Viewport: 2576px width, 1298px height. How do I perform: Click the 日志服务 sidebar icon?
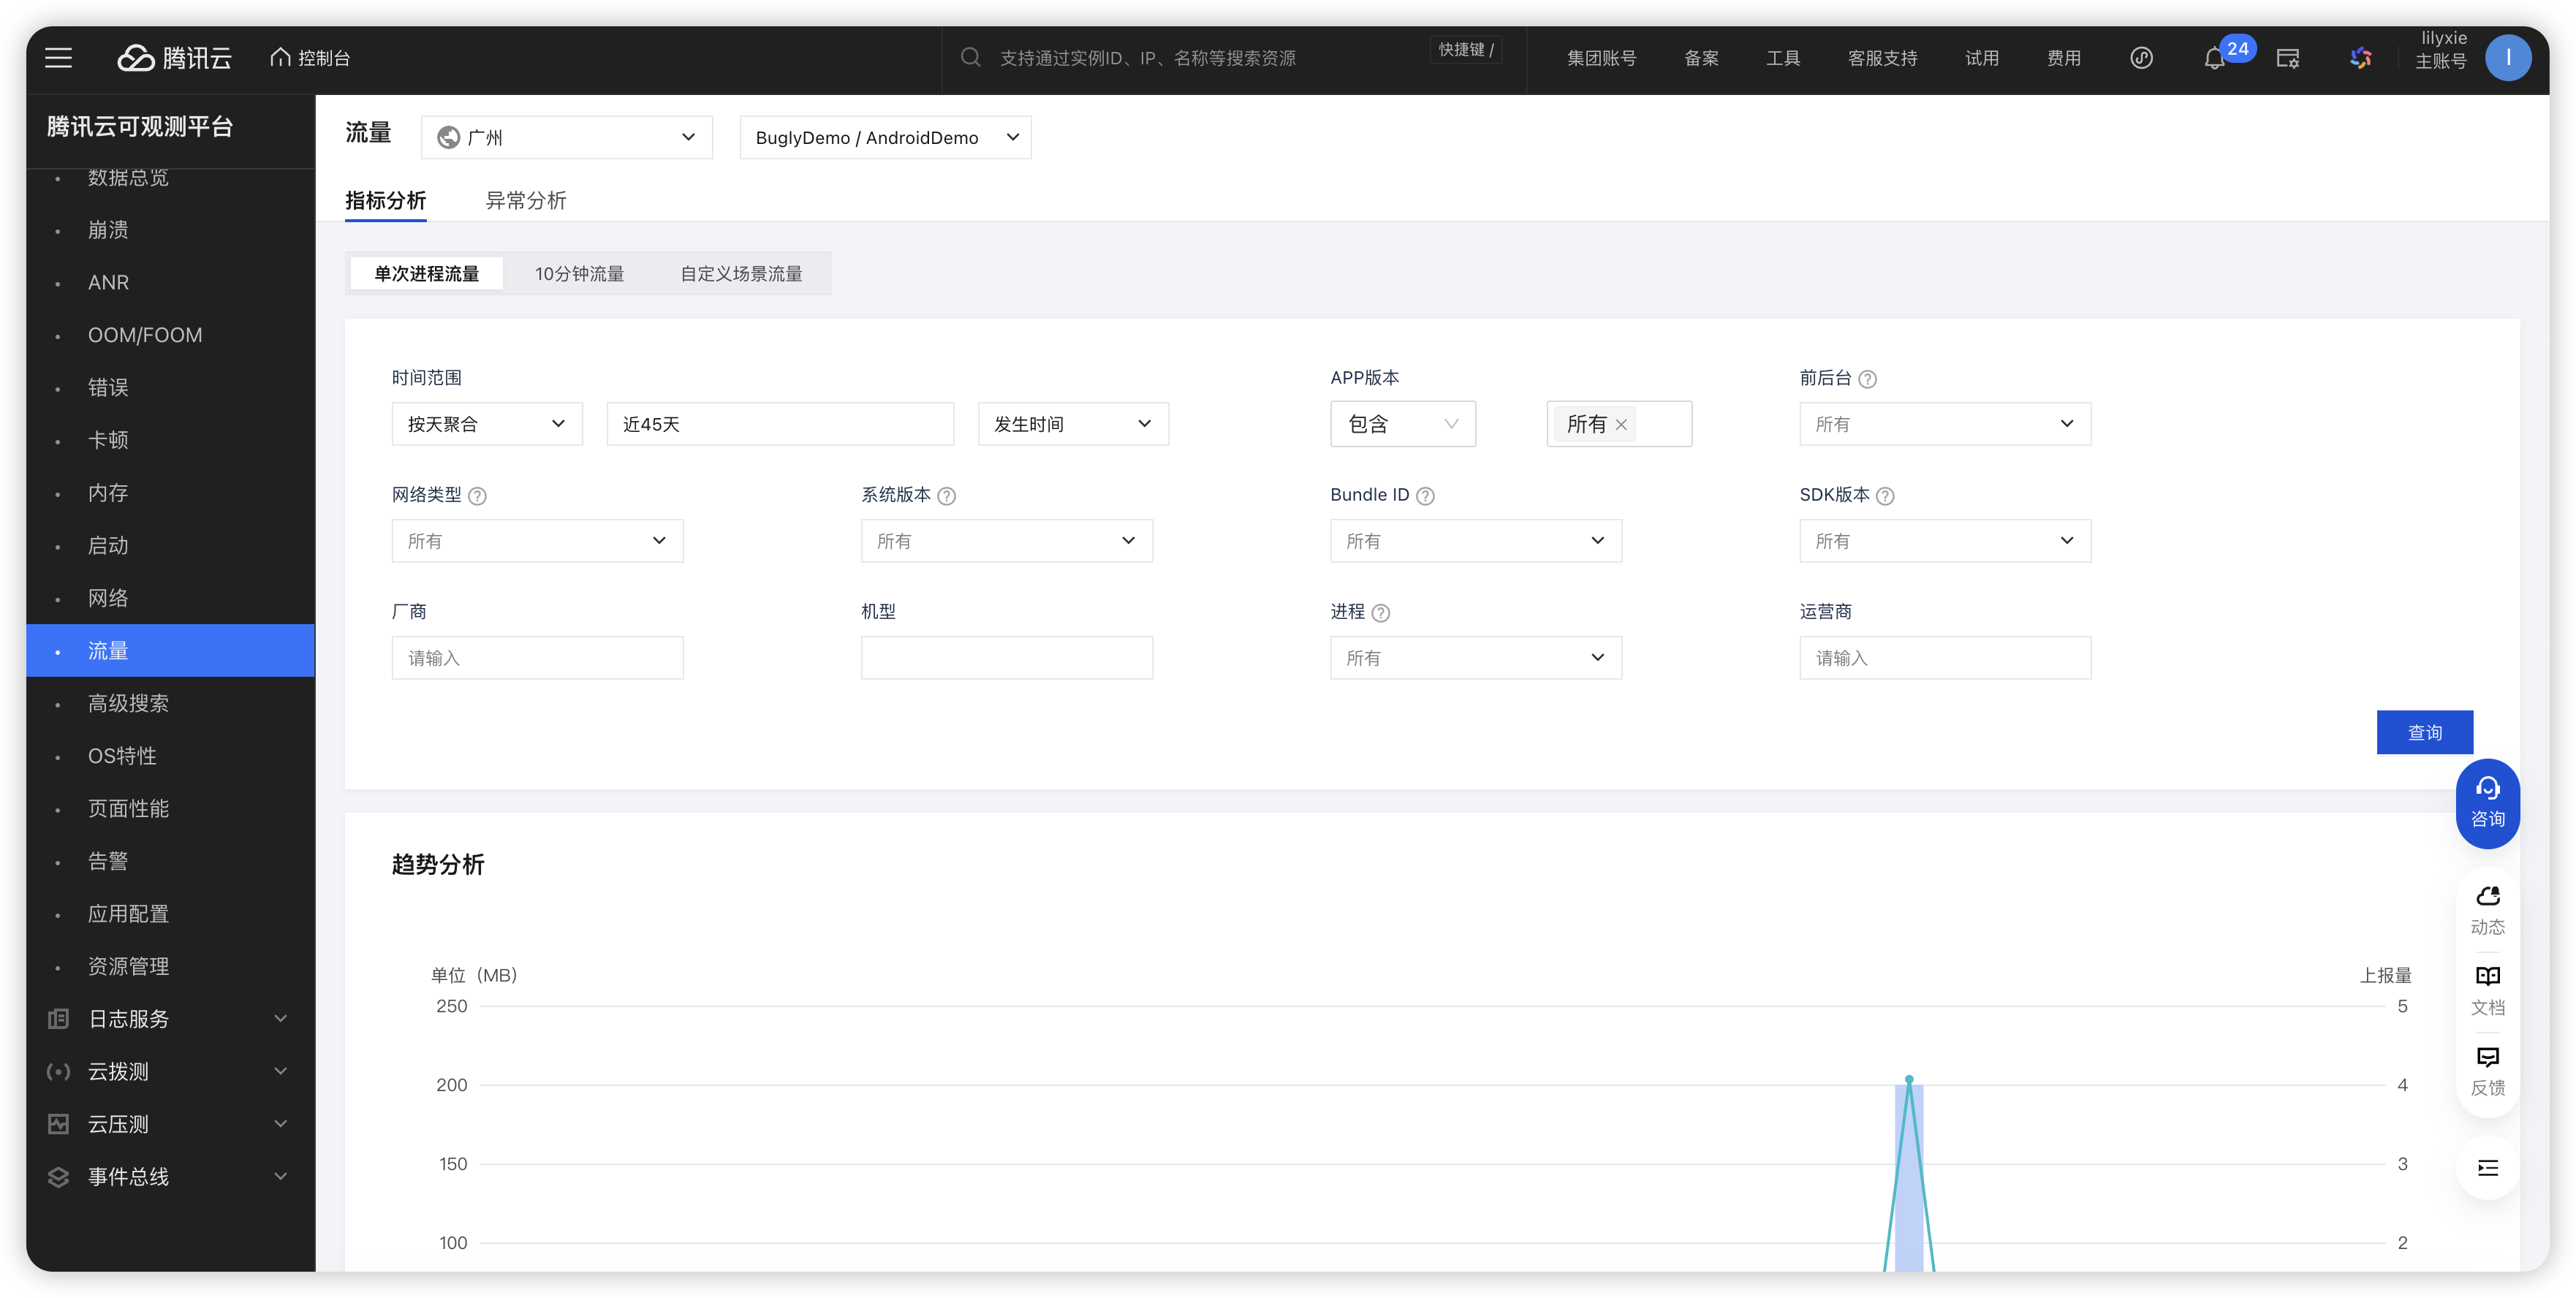58,1018
